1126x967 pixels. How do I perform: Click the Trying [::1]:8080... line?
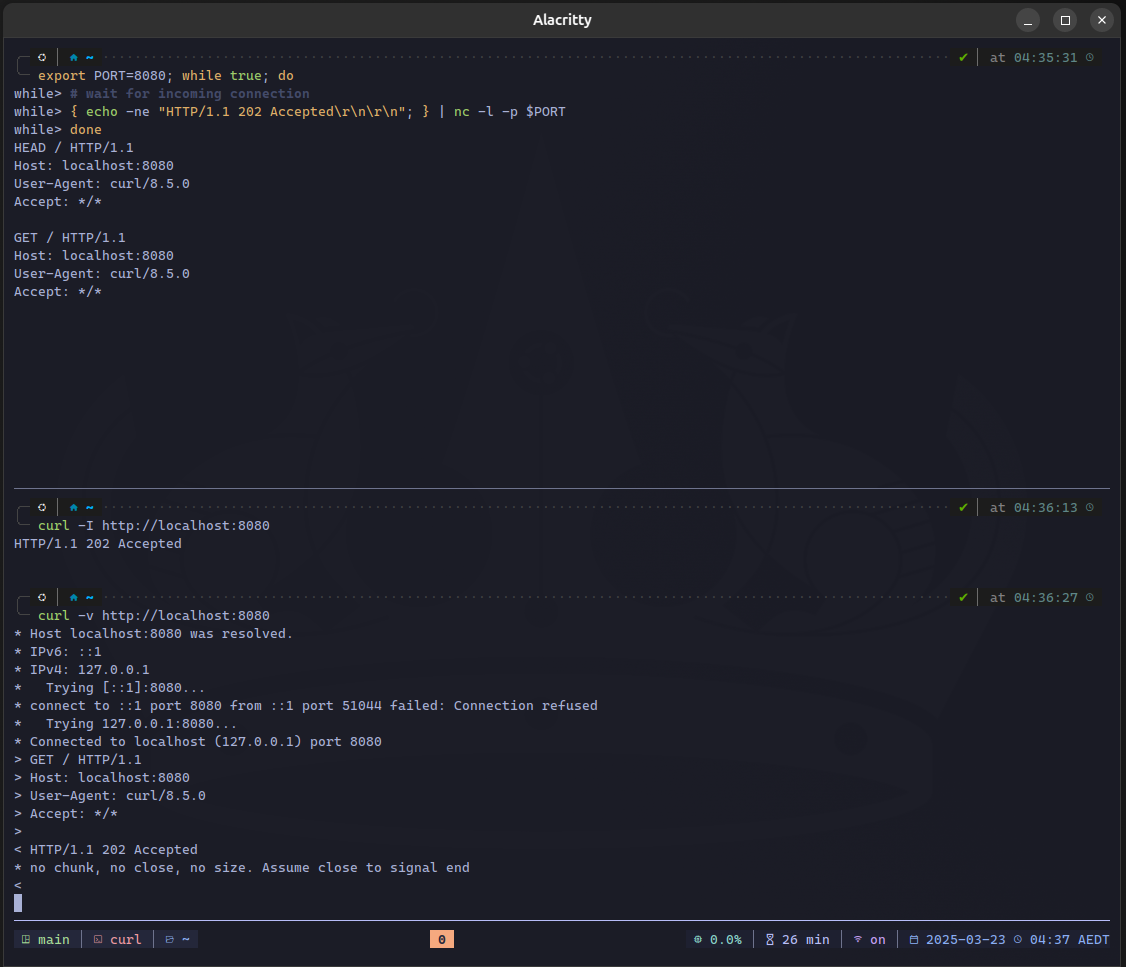pyautogui.click(x=109, y=688)
